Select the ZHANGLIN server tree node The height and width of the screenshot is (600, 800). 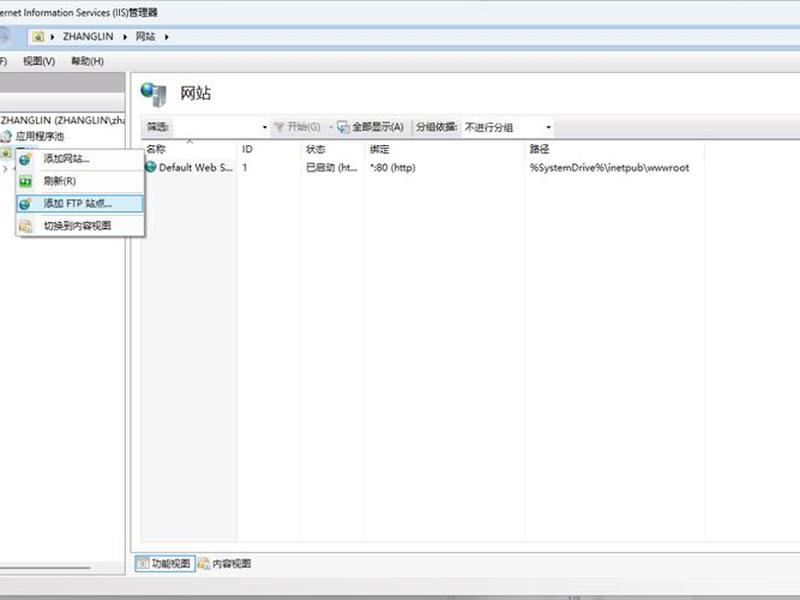point(62,120)
